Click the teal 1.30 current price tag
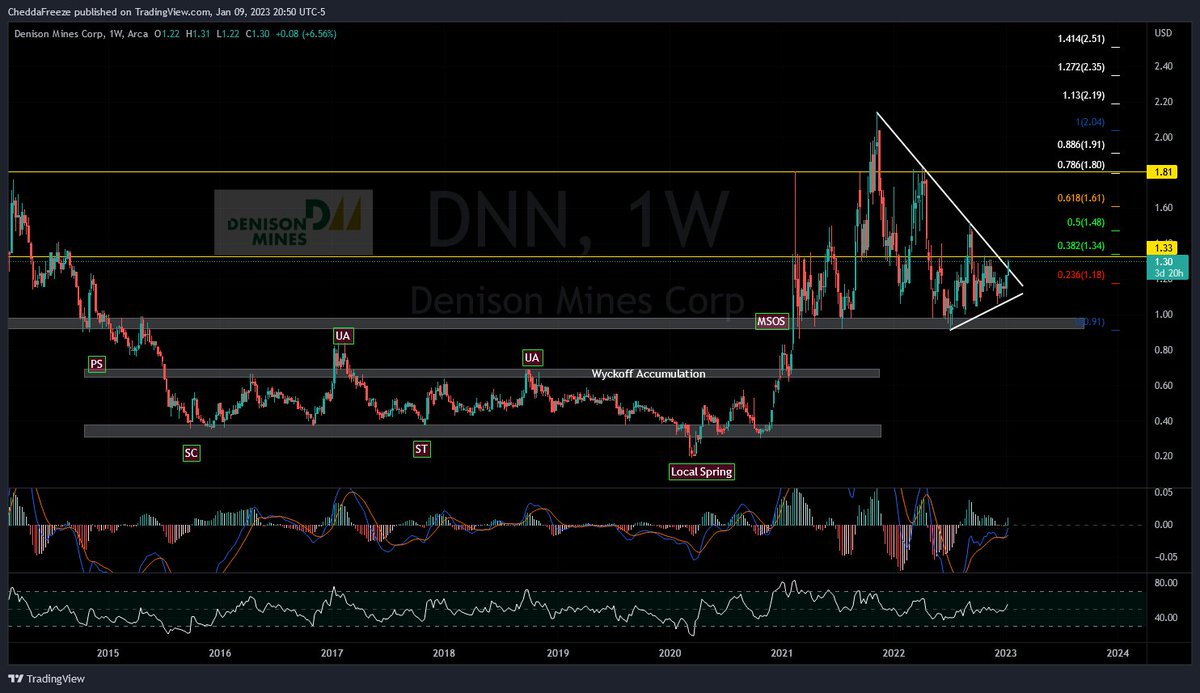1200x693 pixels. tap(1163, 261)
